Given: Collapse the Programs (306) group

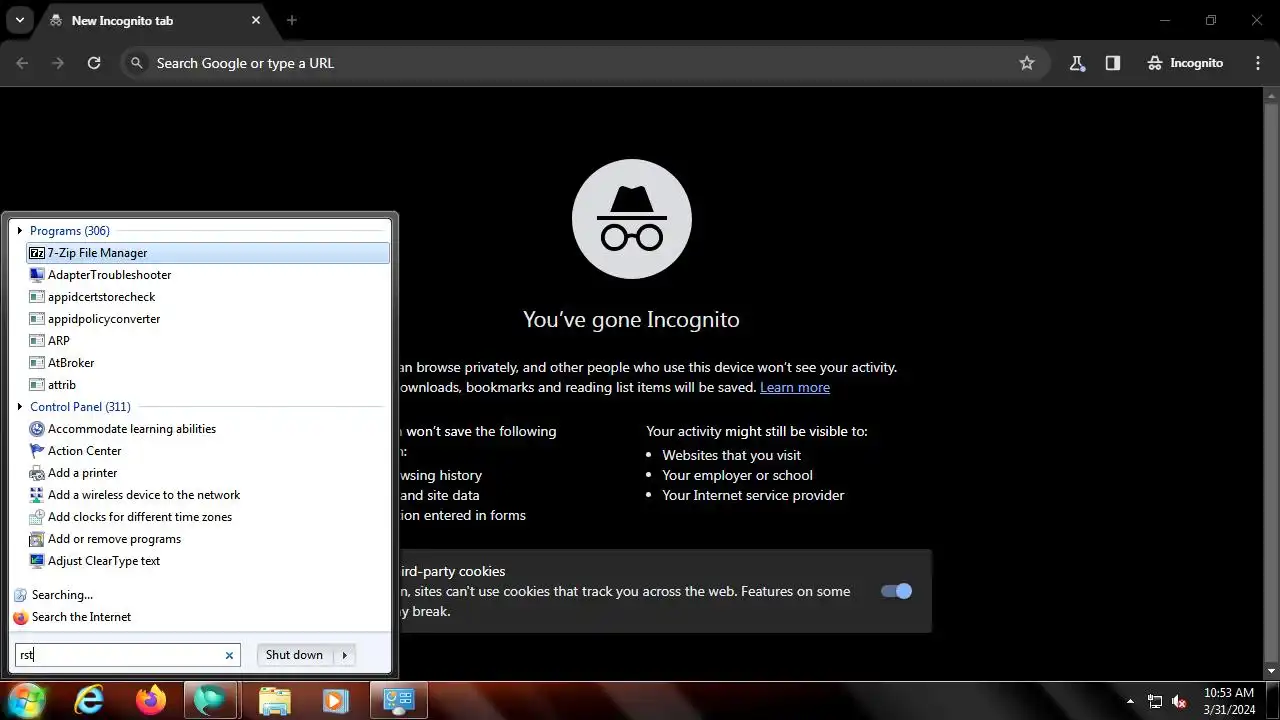Looking at the screenshot, I should (x=20, y=231).
